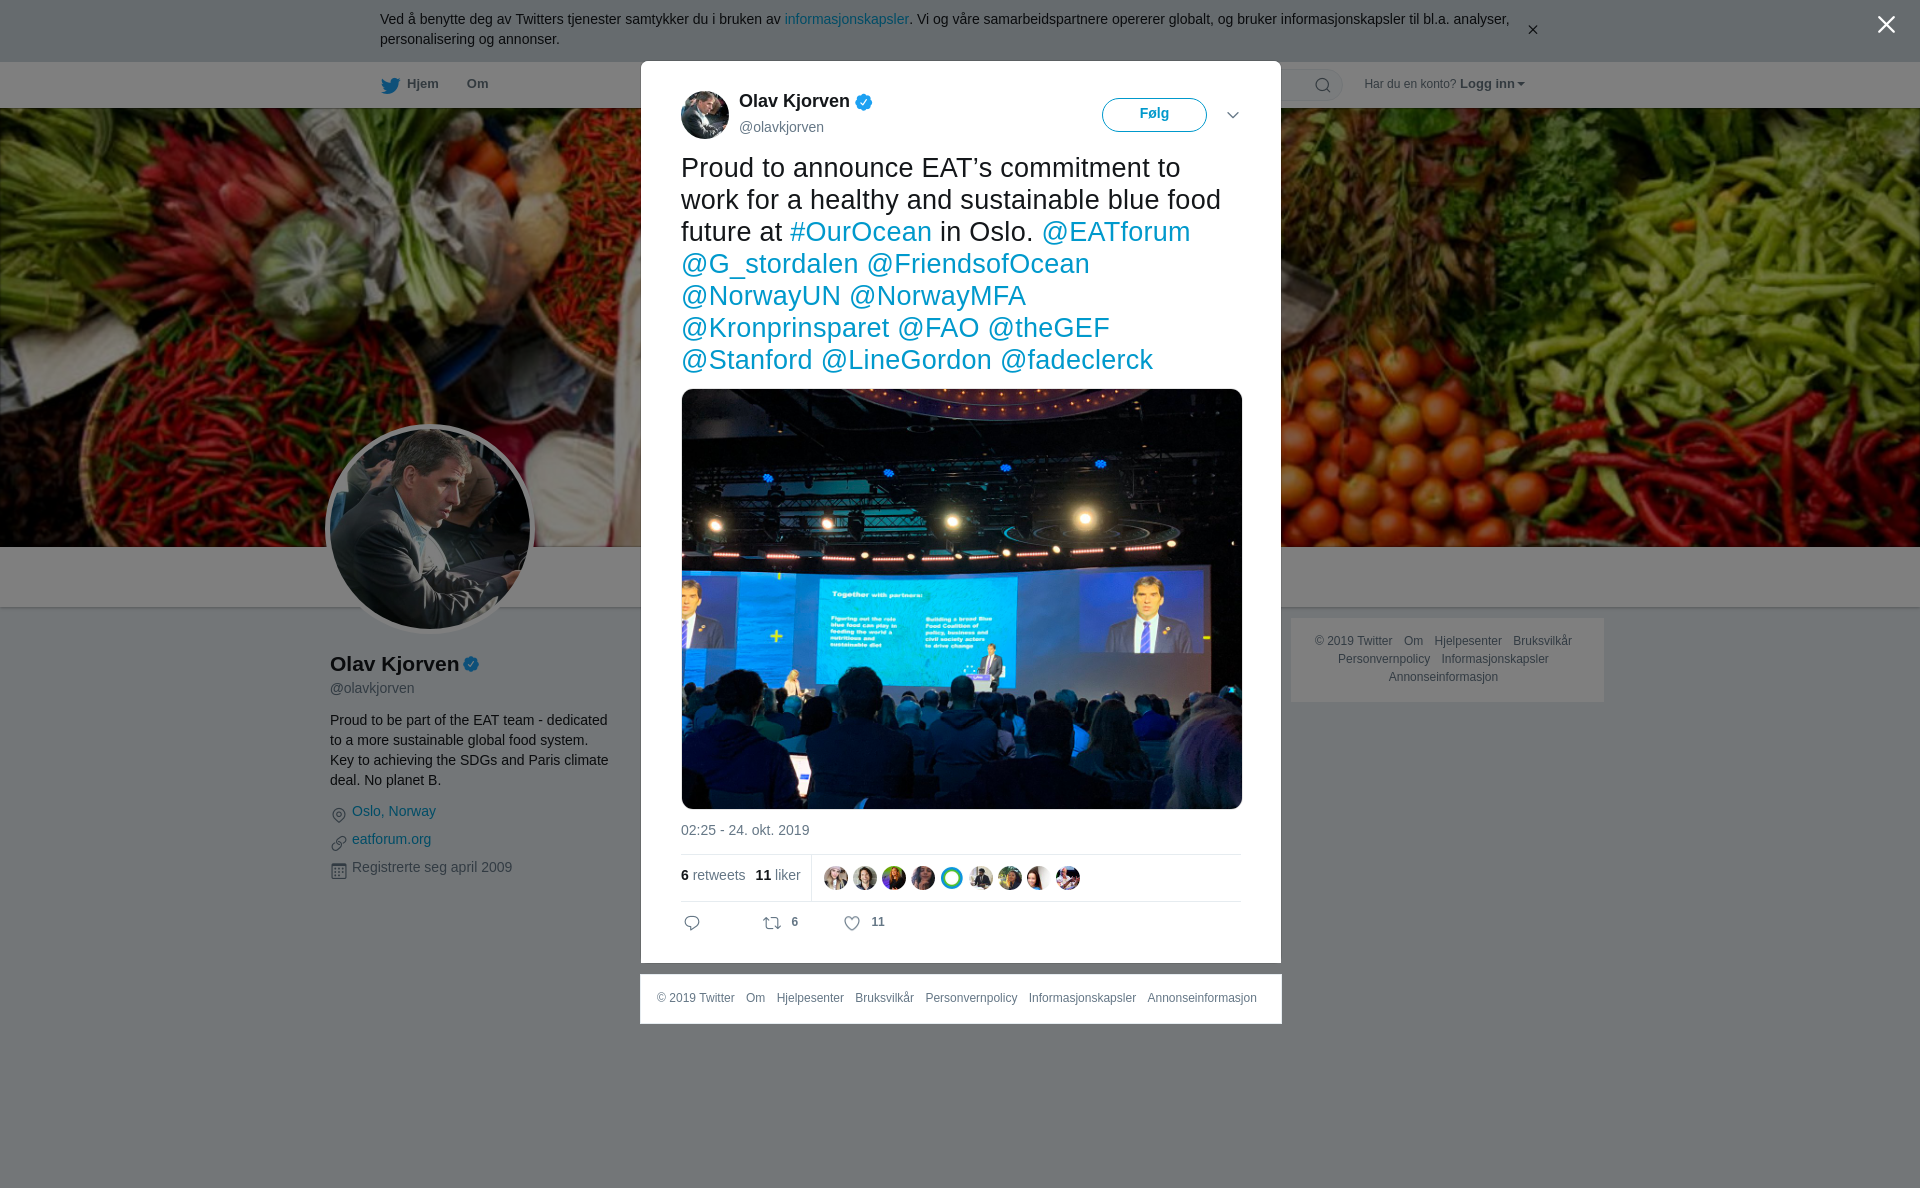
Task: Visit the @EATforum mention link
Action: click(x=1116, y=232)
